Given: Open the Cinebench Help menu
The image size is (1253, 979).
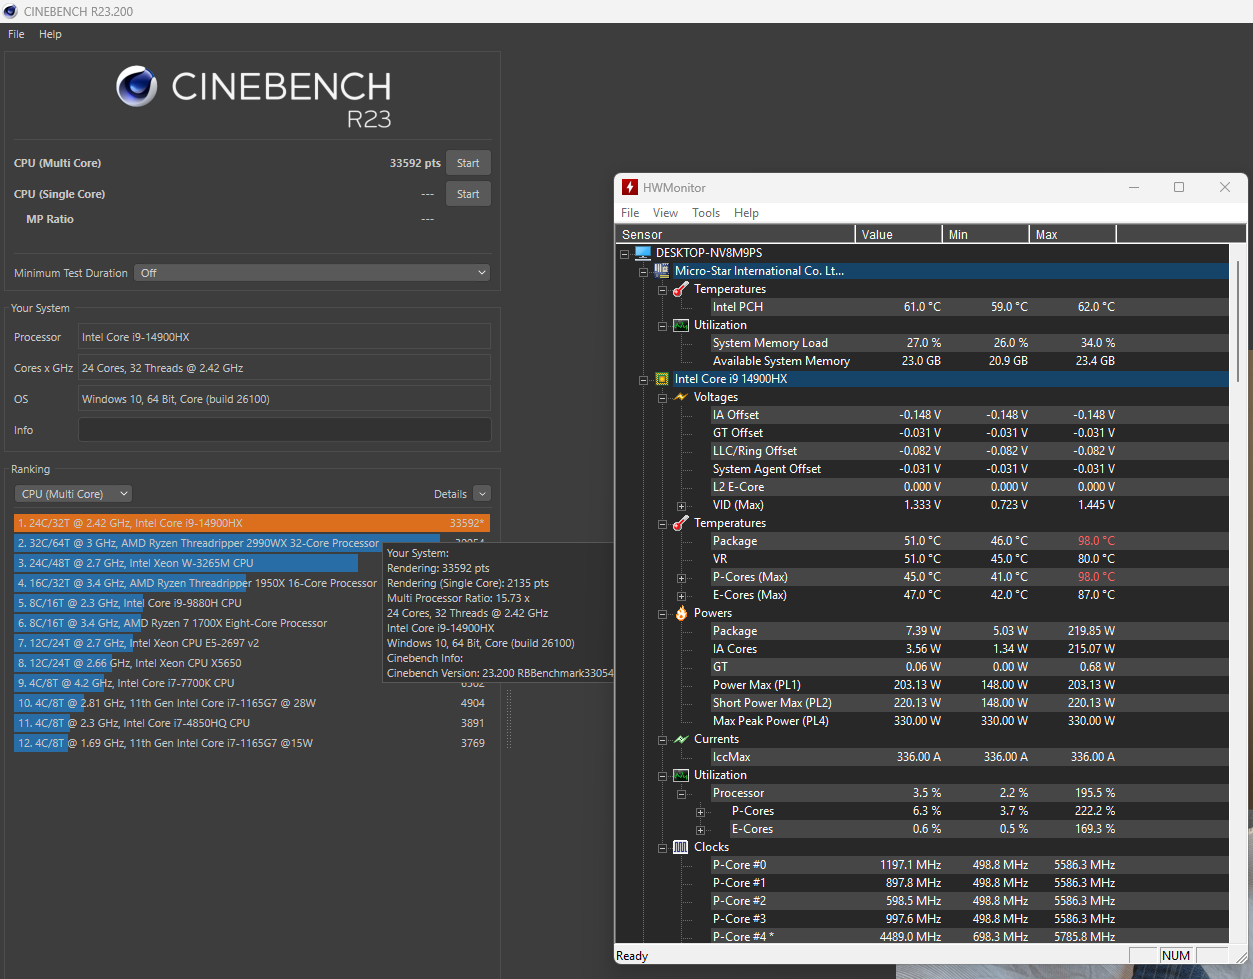Looking at the screenshot, I should pyautogui.click(x=50, y=34).
